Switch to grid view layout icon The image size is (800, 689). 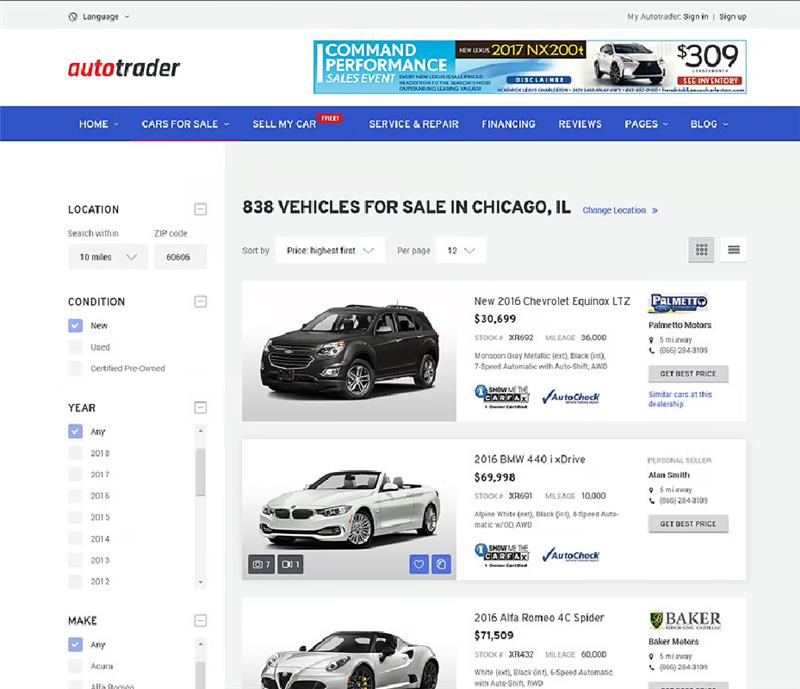(x=701, y=250)
